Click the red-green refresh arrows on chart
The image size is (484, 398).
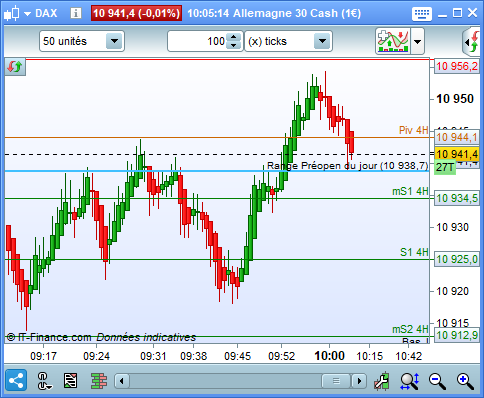click(x=15, y=67)
